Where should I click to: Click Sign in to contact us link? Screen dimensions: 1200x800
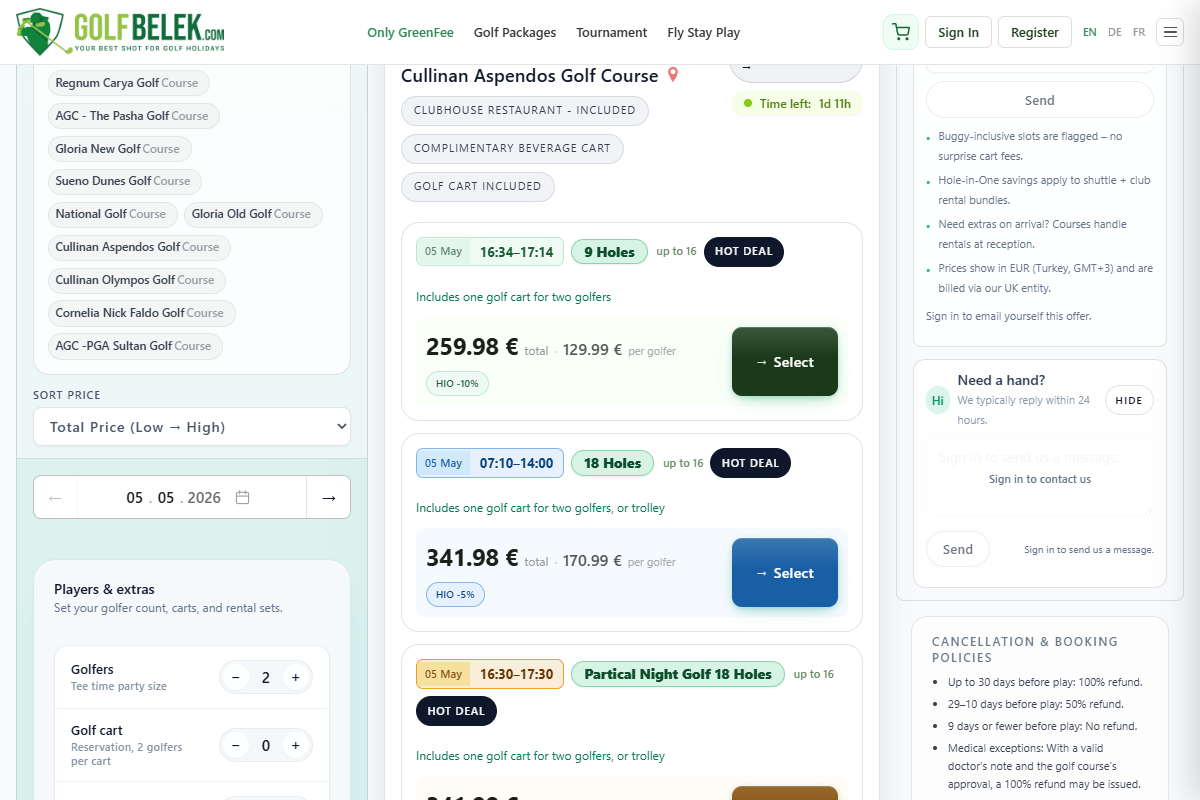[x=1040, y=479]
